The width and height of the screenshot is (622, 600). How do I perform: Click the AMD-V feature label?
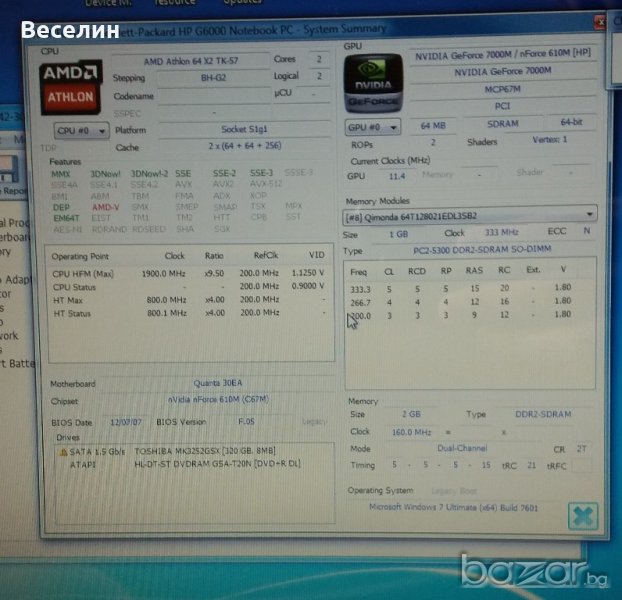(106, 207)
